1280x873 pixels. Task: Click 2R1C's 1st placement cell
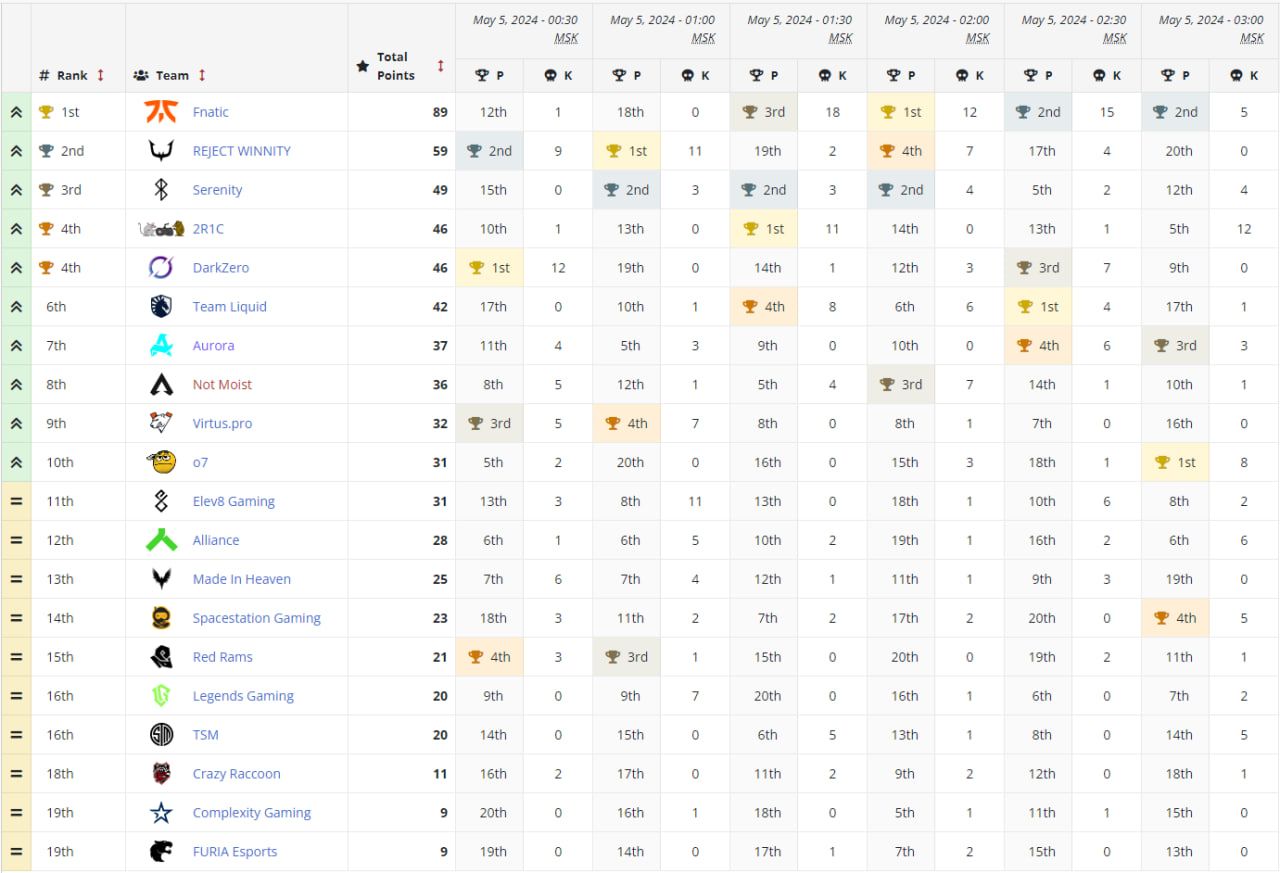(x=765, y=229)
